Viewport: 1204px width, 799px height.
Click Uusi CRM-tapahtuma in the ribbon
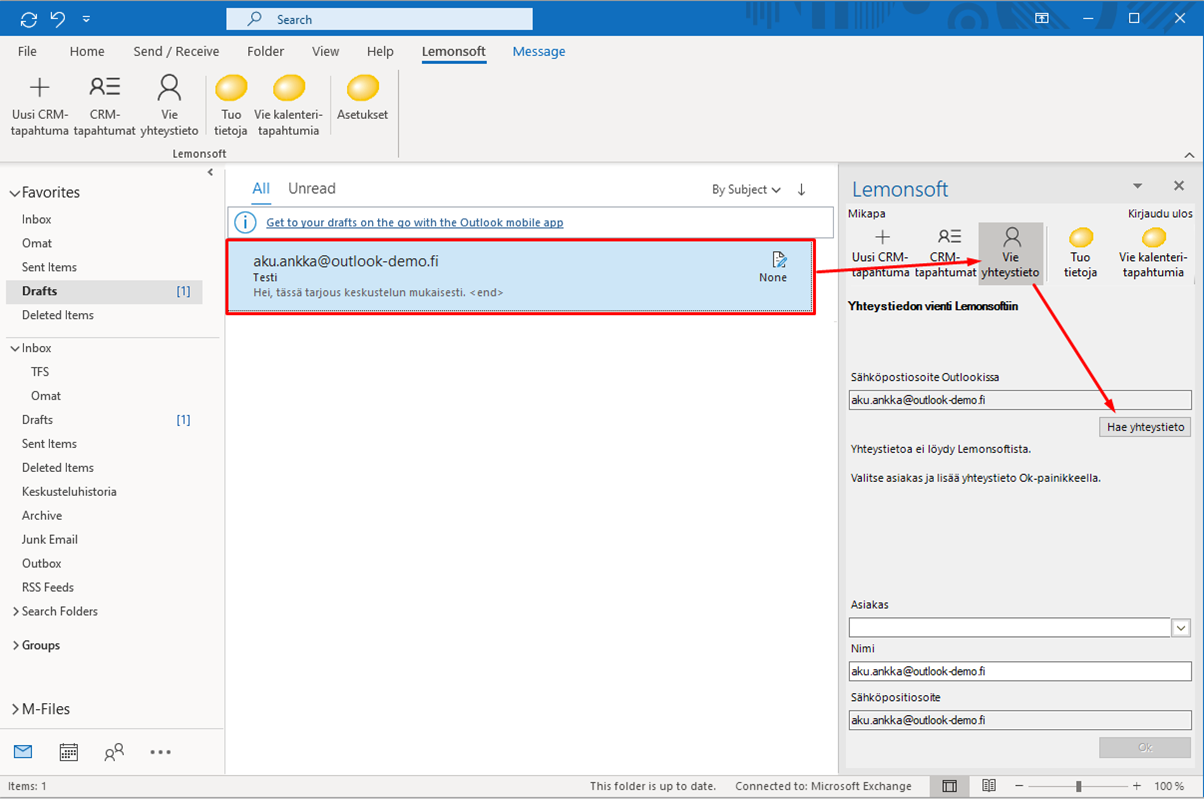tap(40, 105)
